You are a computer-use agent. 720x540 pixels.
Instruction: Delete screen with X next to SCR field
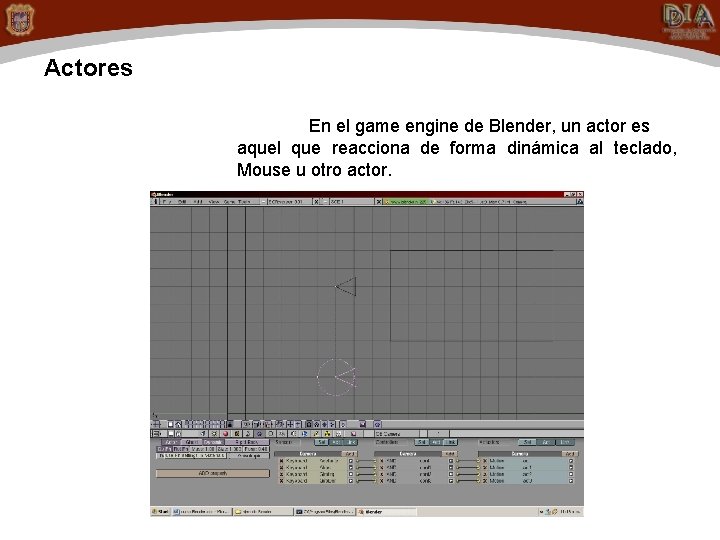[316, 202]
